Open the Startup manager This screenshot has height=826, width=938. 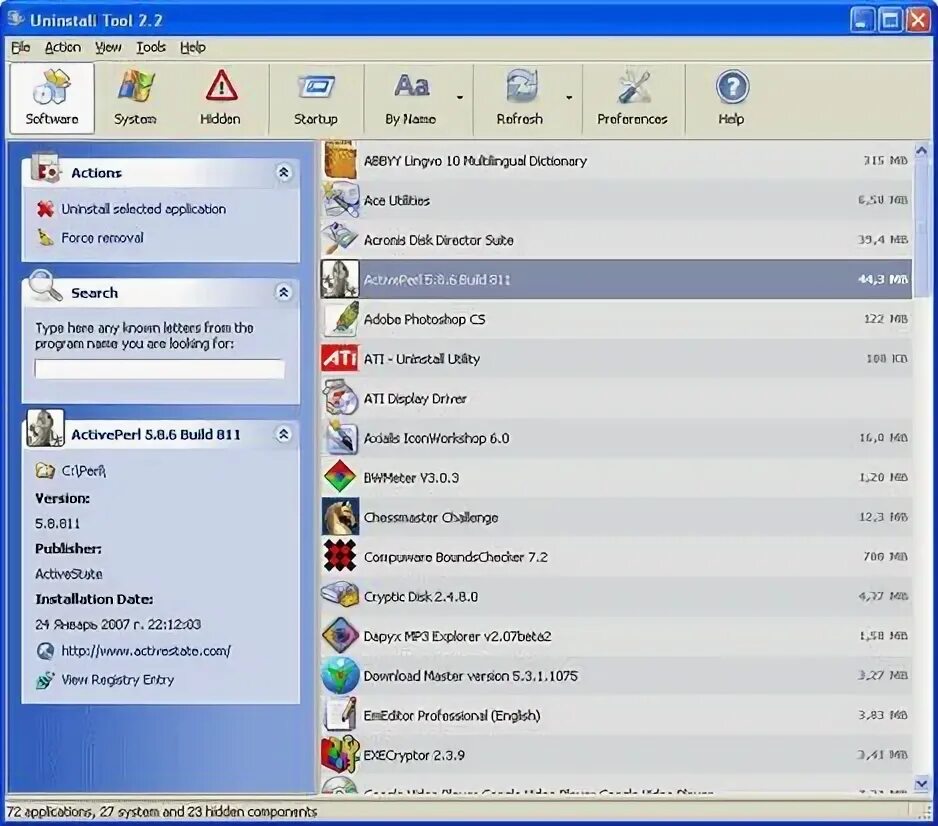(x=315, y=99)
